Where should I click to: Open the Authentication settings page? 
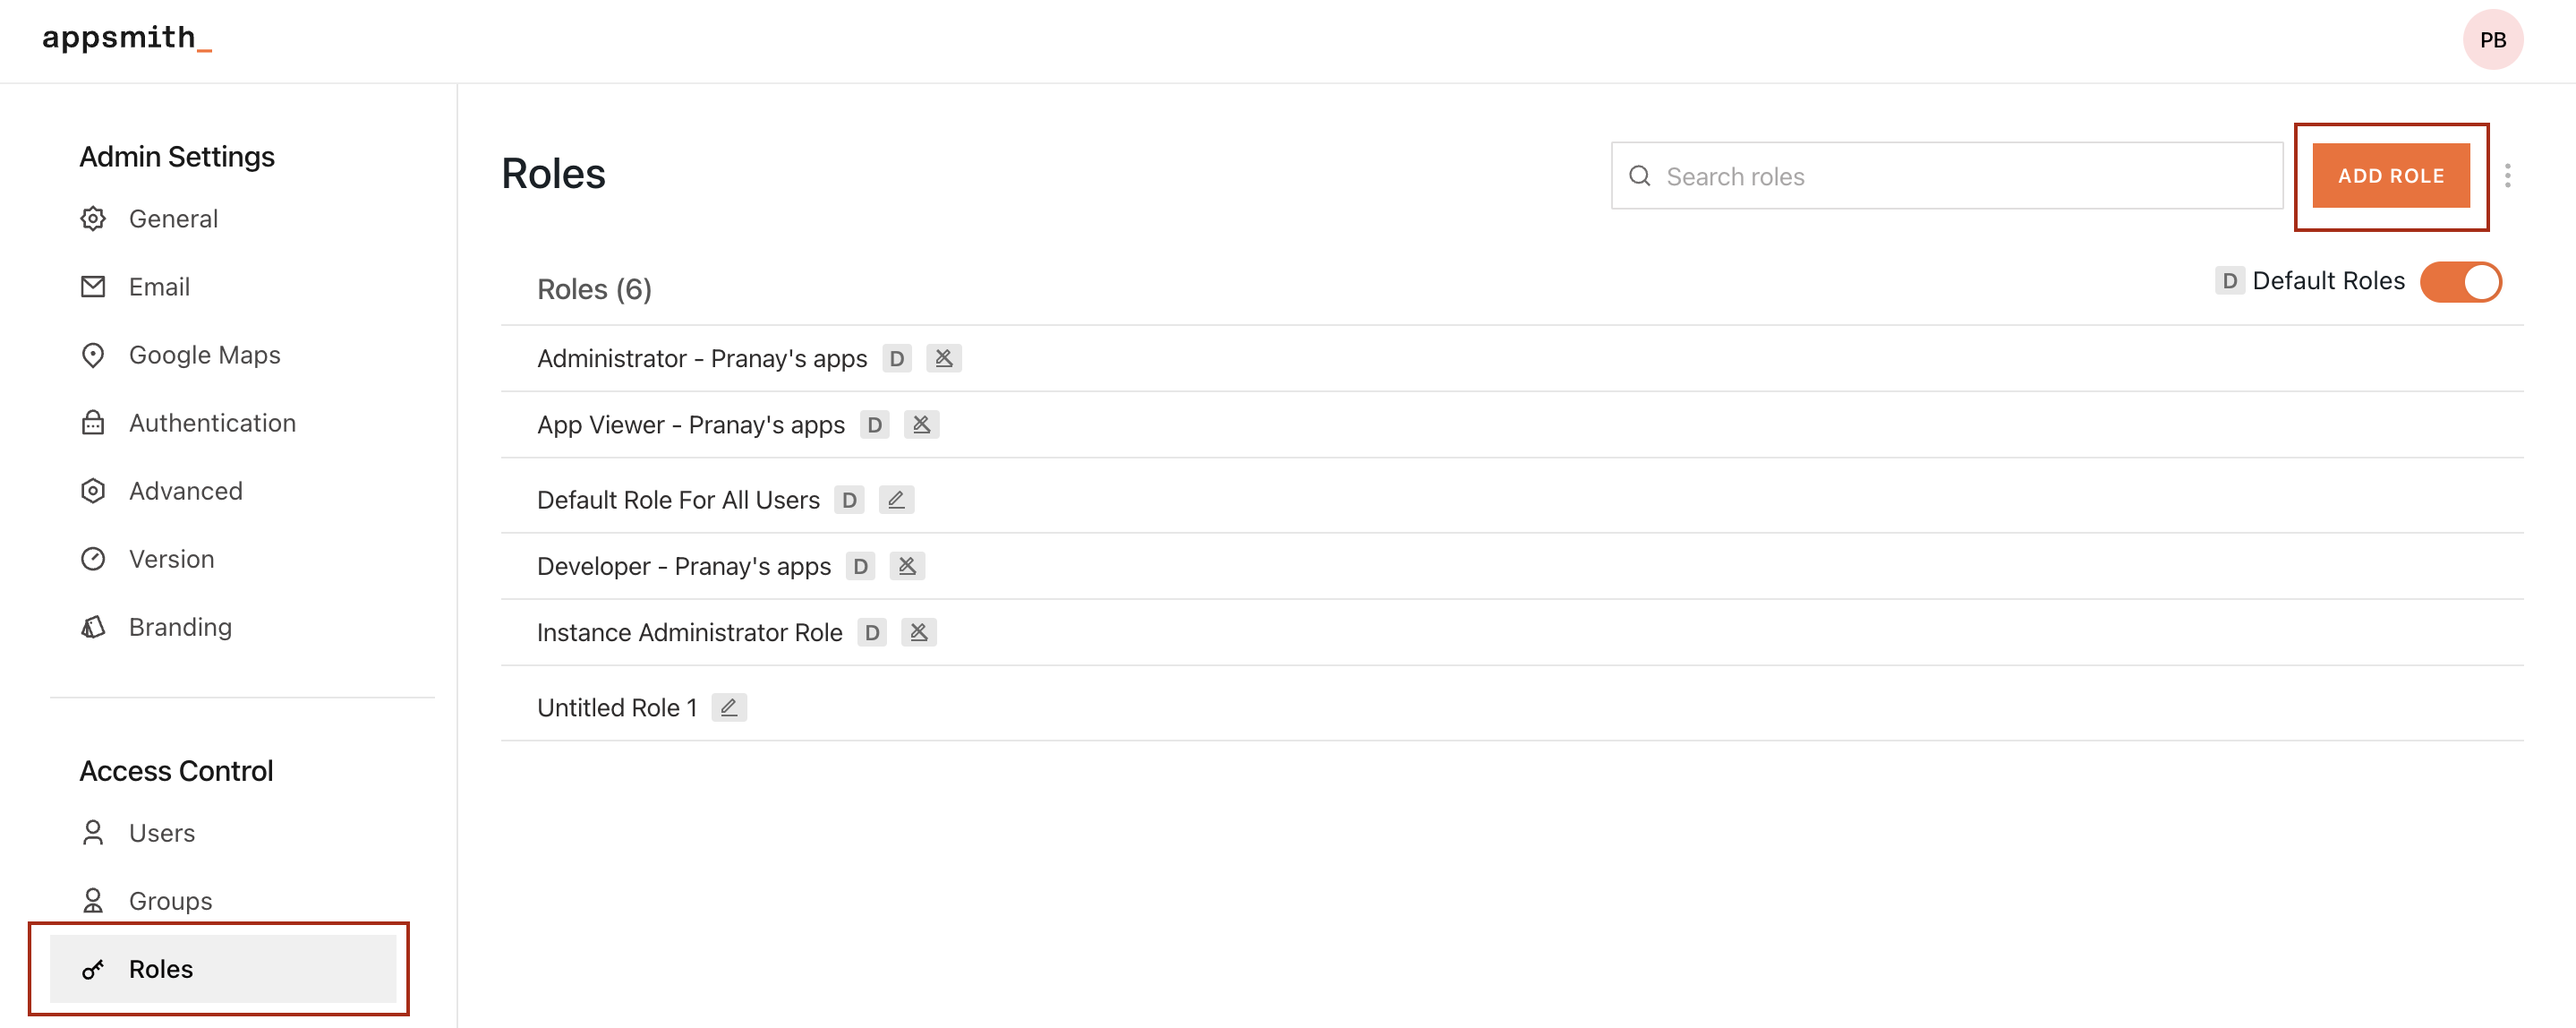coord(212,423)
